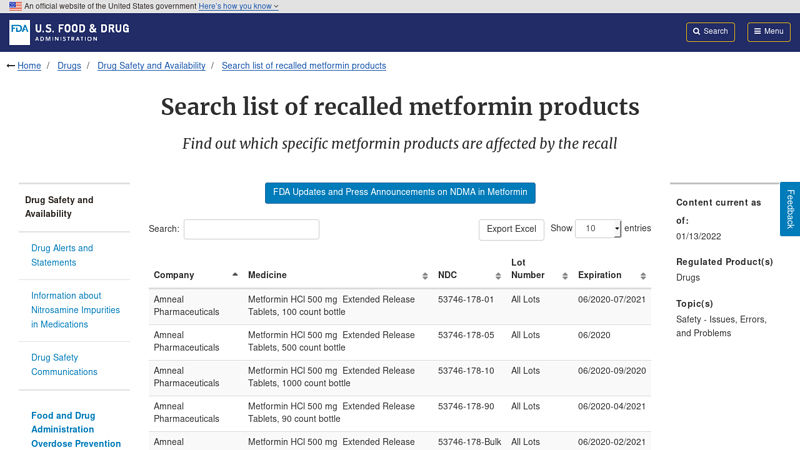Open the Show entries dropdown
Image resolution: width=800 pixels, height=450 pixels.
(598, 229)
